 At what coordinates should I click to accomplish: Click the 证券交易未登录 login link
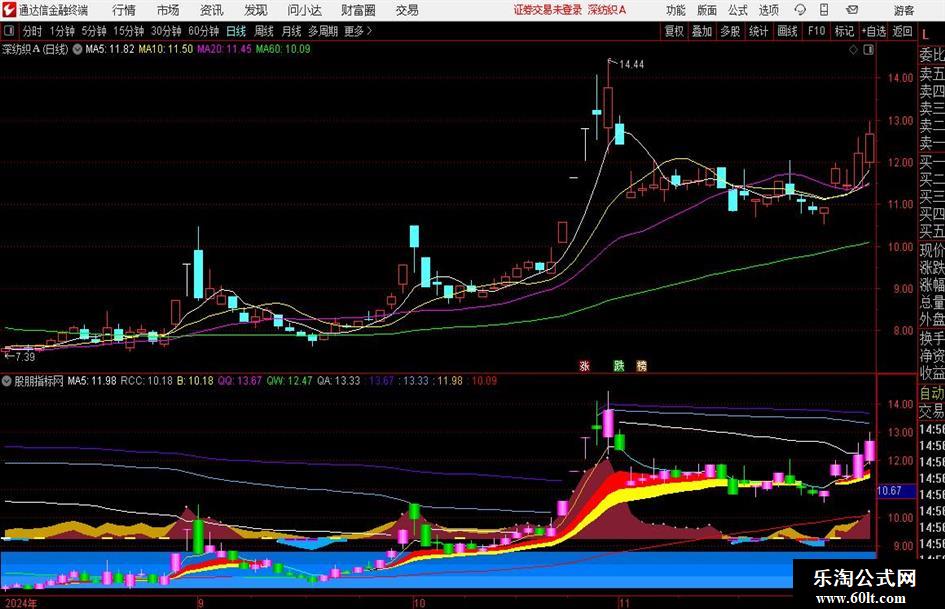[548, 10]
